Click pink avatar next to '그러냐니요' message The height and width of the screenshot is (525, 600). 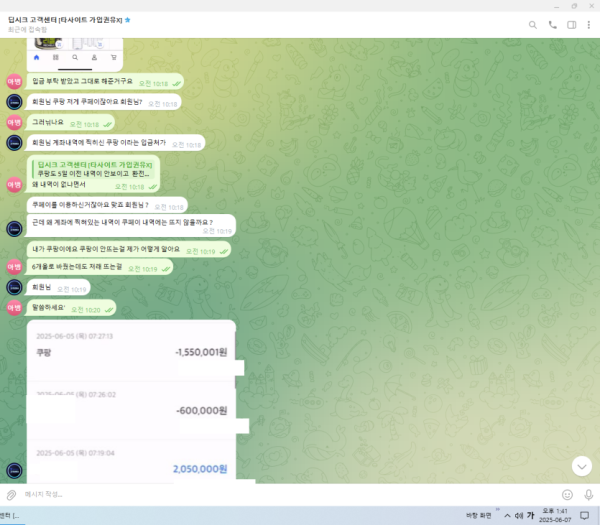[14, 122]
